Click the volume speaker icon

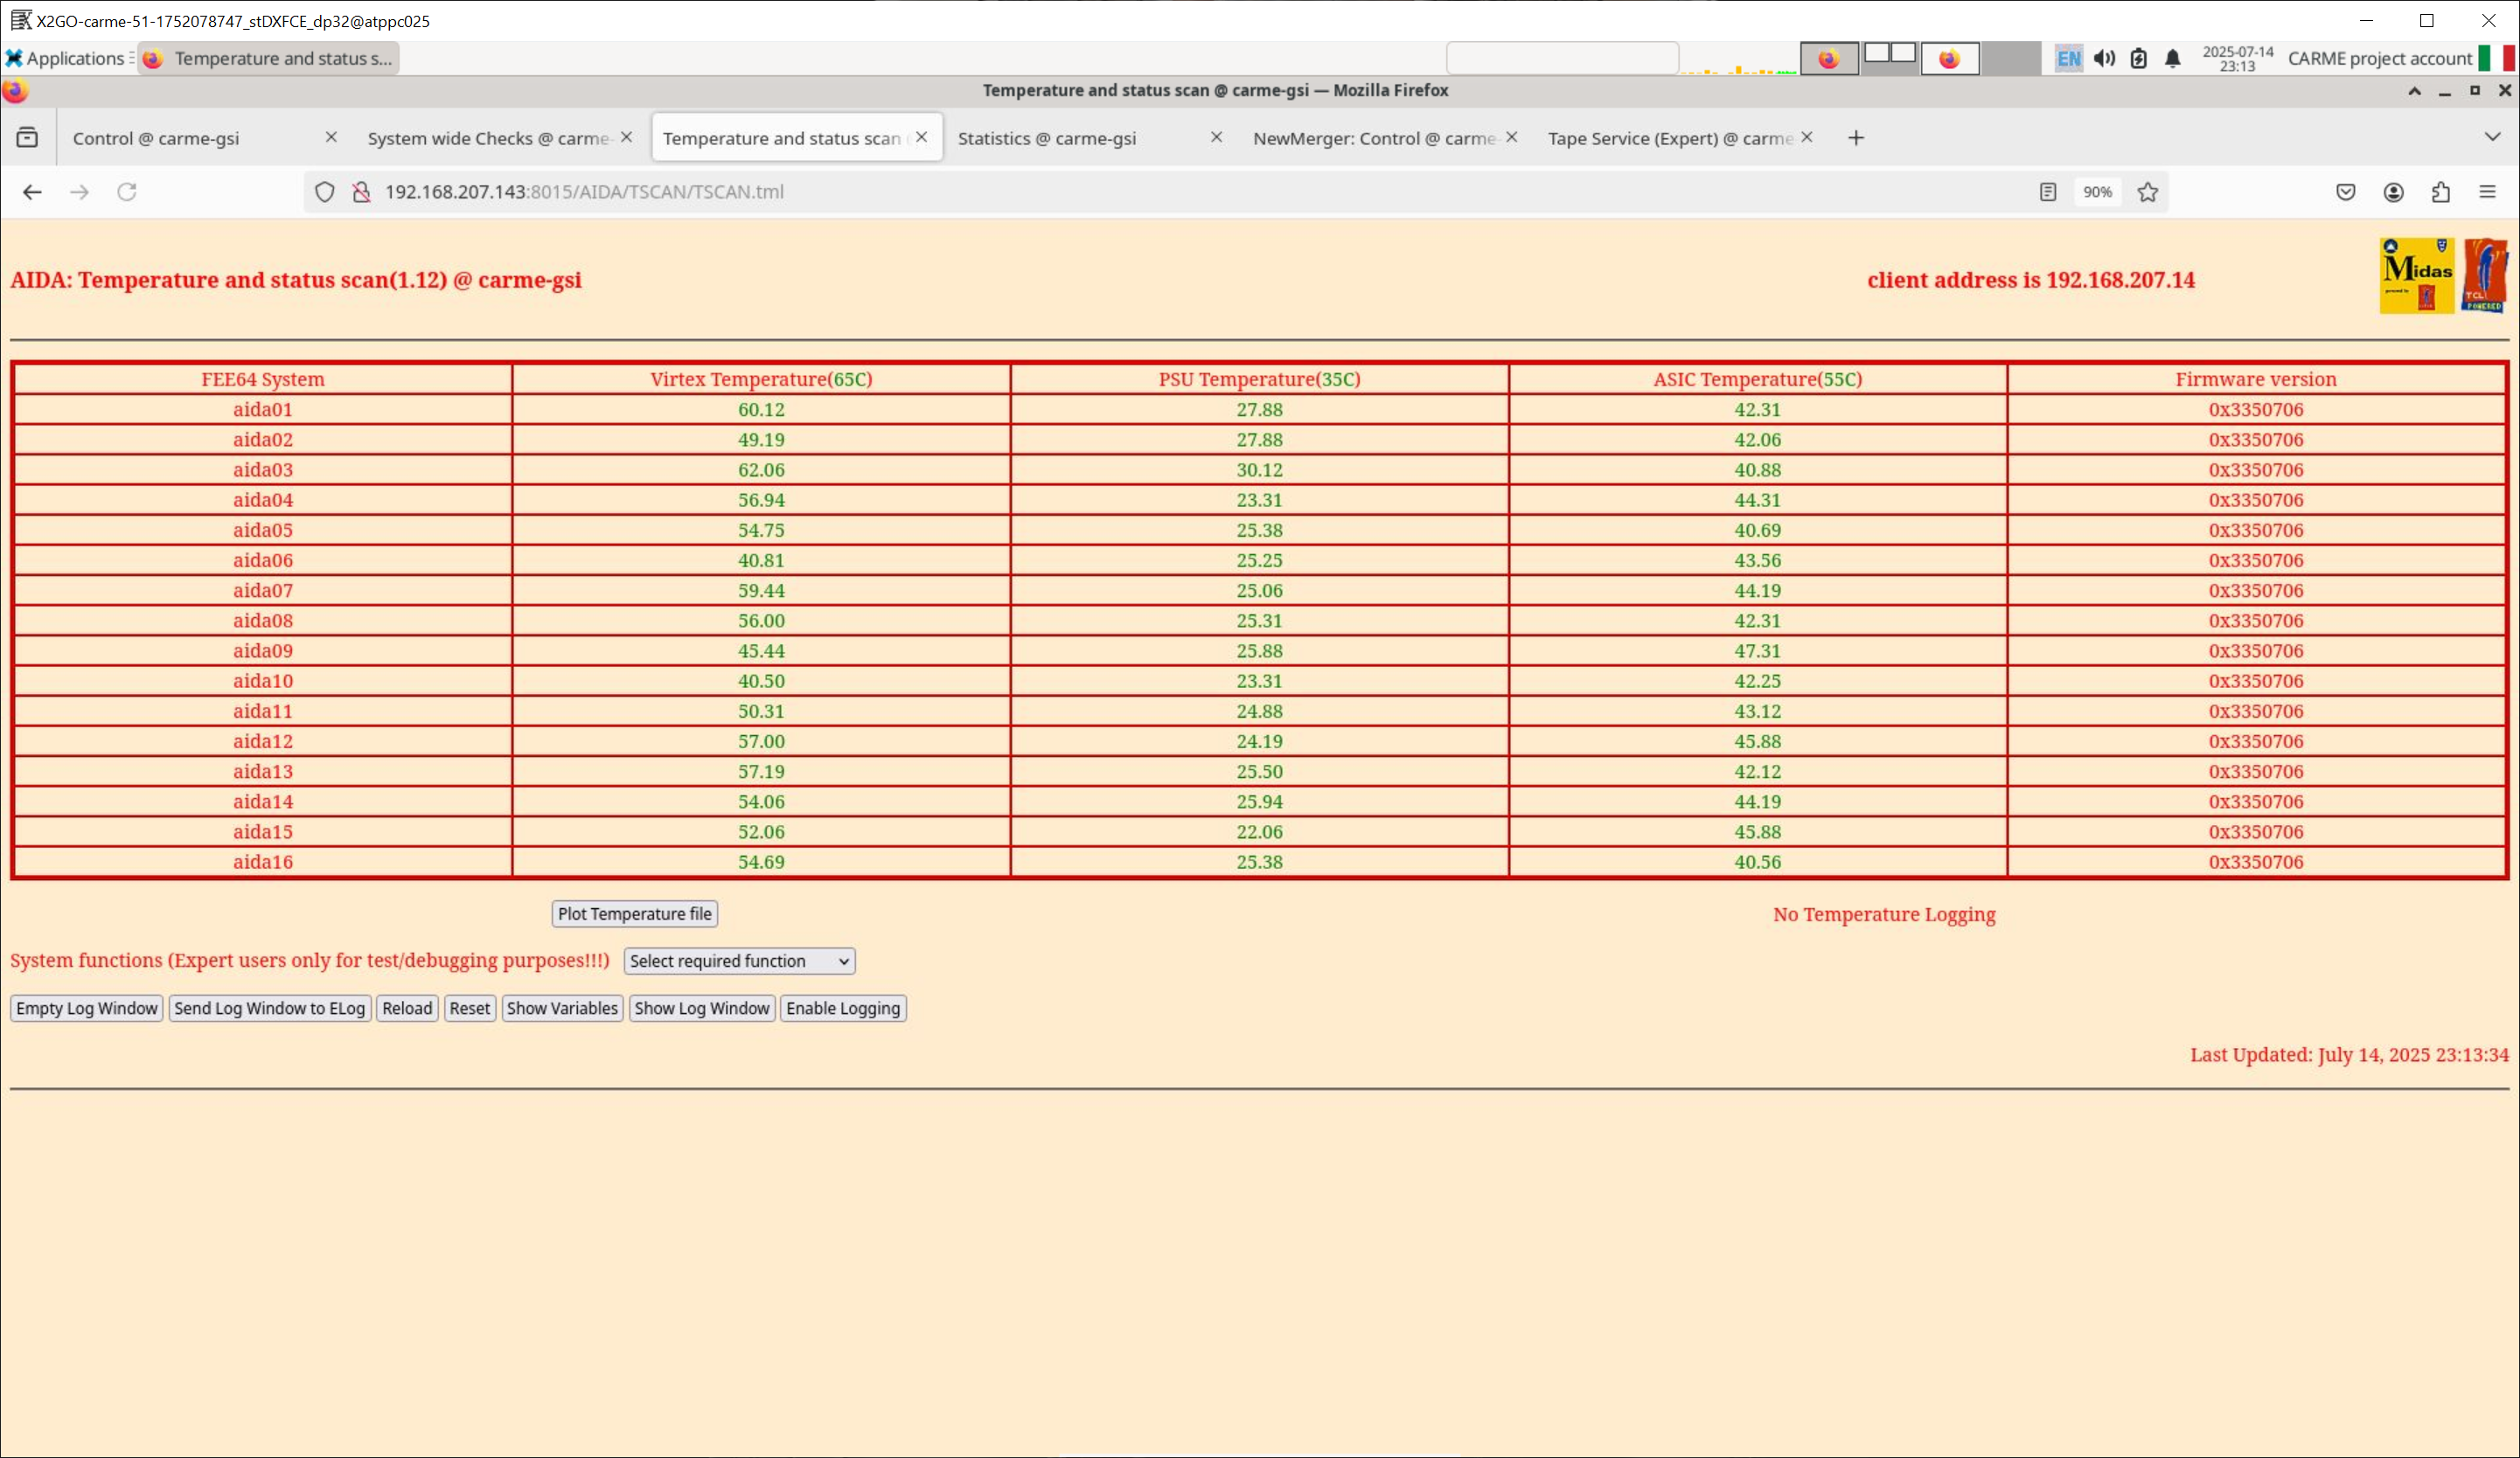tap(2104, 59)
